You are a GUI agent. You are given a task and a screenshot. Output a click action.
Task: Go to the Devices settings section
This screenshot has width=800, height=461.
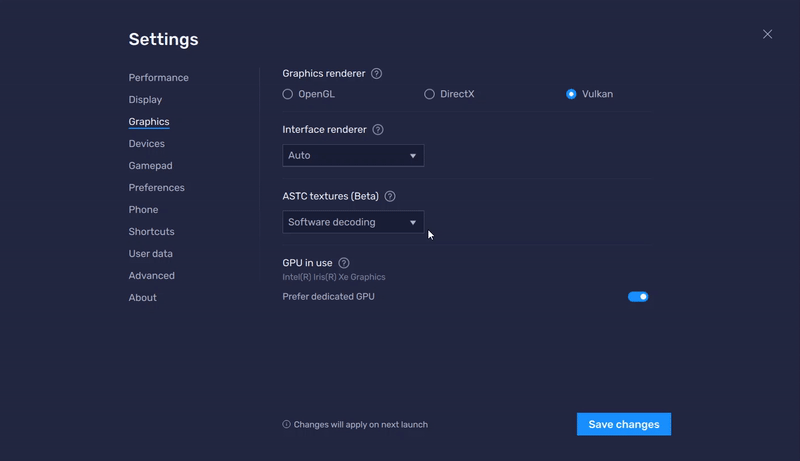pos(146,144)
